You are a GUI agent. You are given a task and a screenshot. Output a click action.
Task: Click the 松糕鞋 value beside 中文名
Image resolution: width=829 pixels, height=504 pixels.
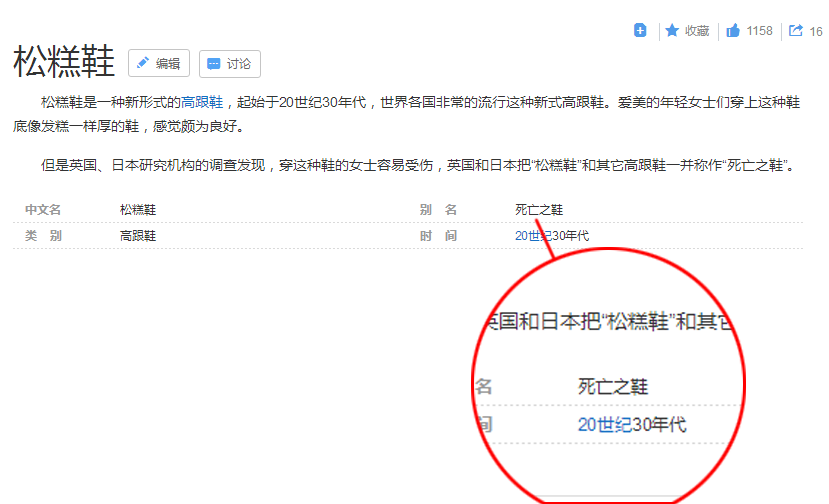point(138,210)
